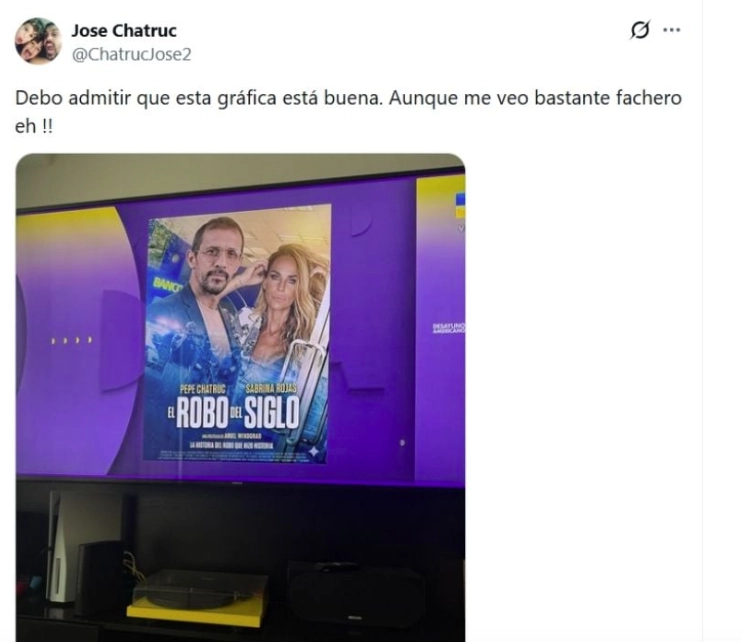The width and height of the screenshot is (741, 642).
Task: Open the Jose Chatruc display name link
Action: [x=124, y=31]
